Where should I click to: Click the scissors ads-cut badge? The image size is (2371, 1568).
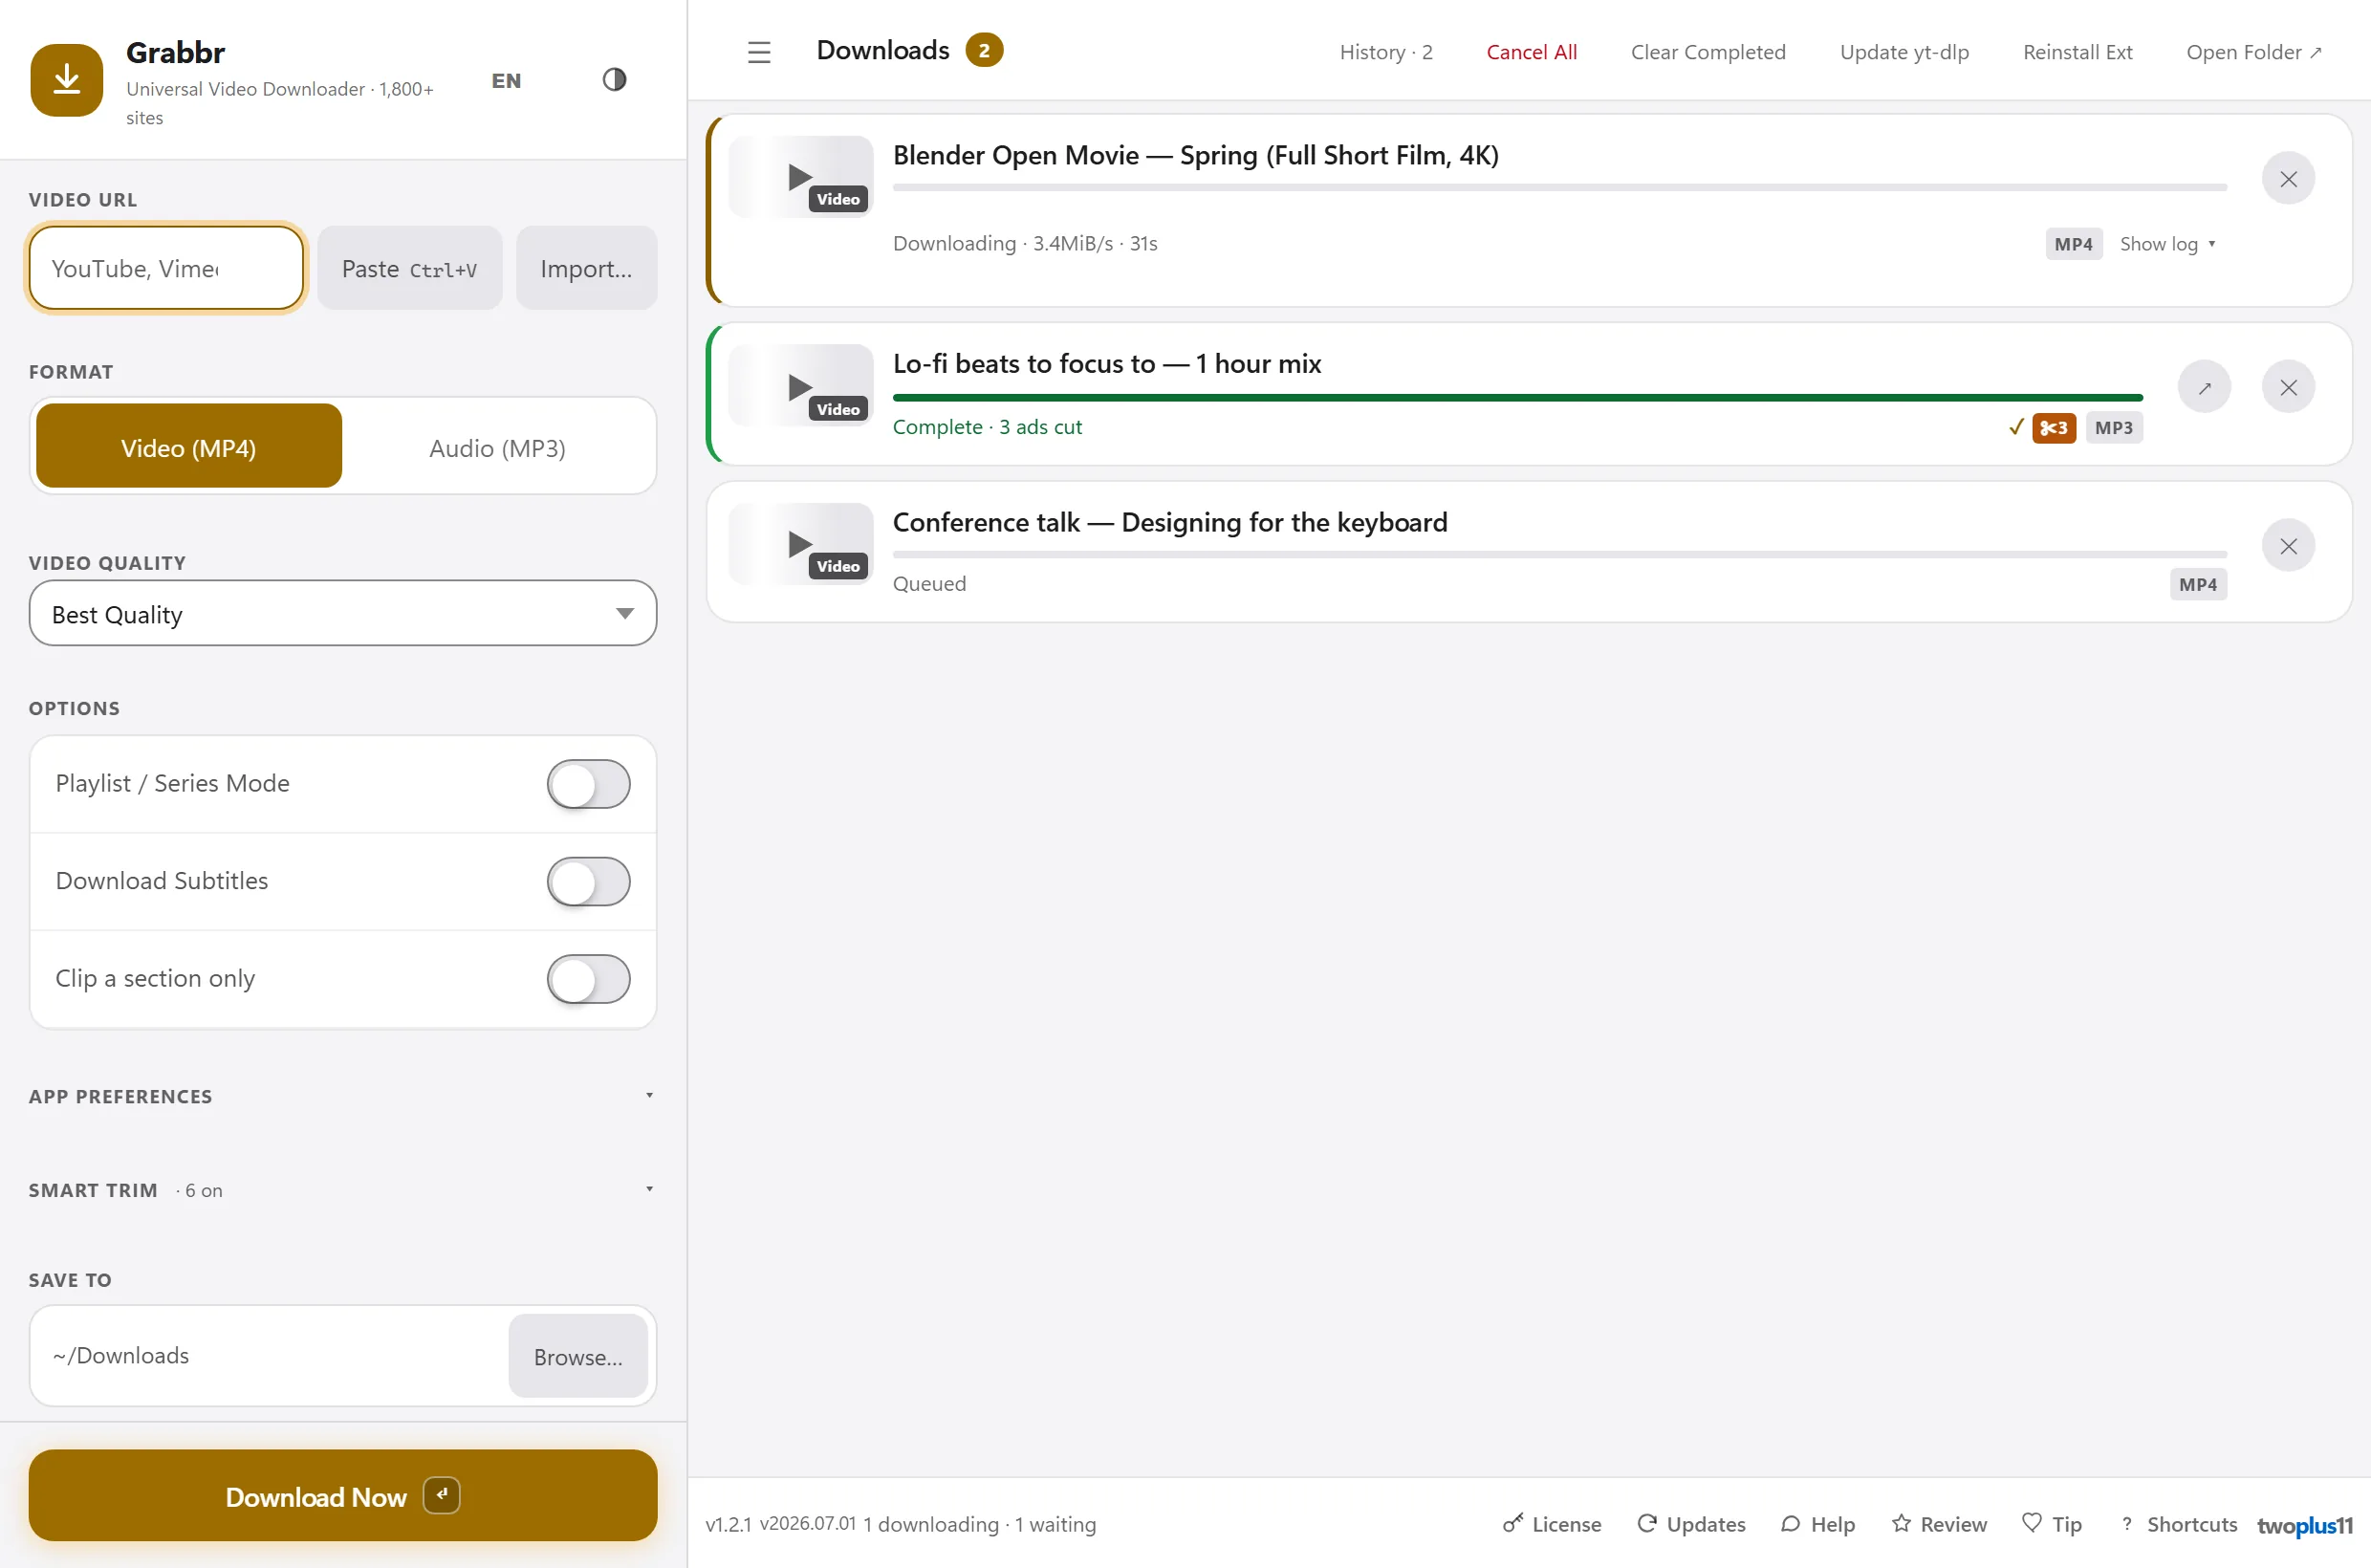pyautogui.click(x=2053, y=428)
